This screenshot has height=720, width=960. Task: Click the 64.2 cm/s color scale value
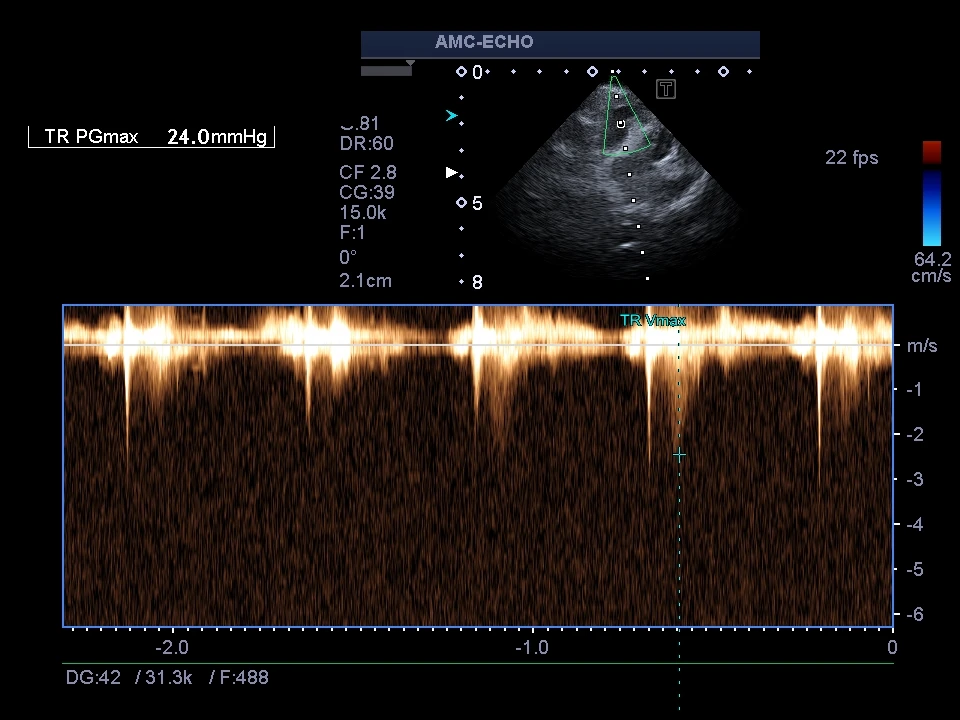(932, 267)
